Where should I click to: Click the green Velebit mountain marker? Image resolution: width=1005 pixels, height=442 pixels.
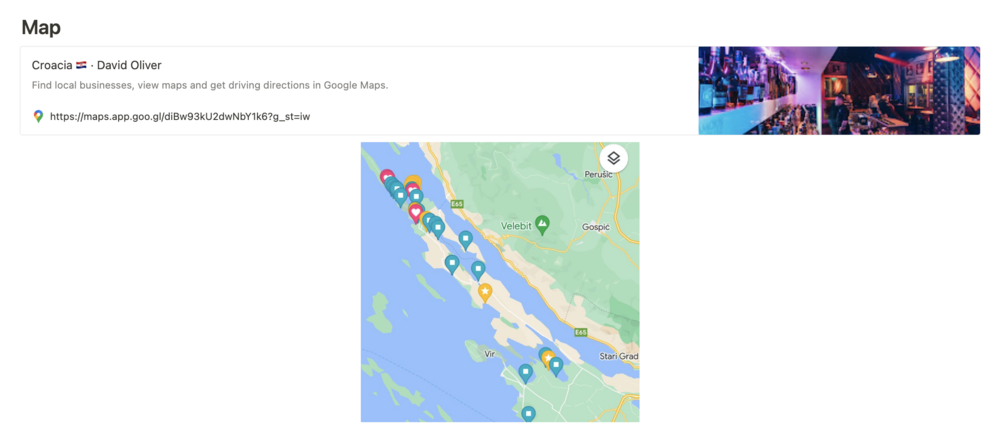[x=542, y=224]
